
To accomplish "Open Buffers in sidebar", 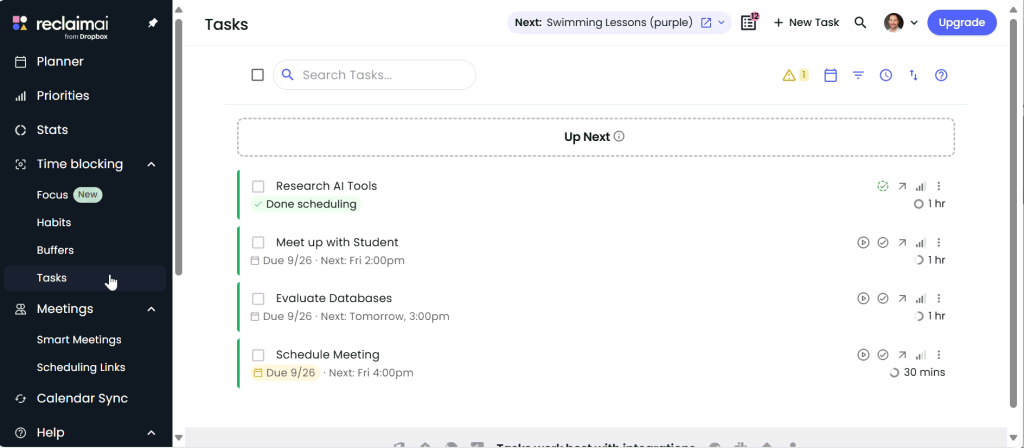I will pyautogui.click(x=56, y=250).
